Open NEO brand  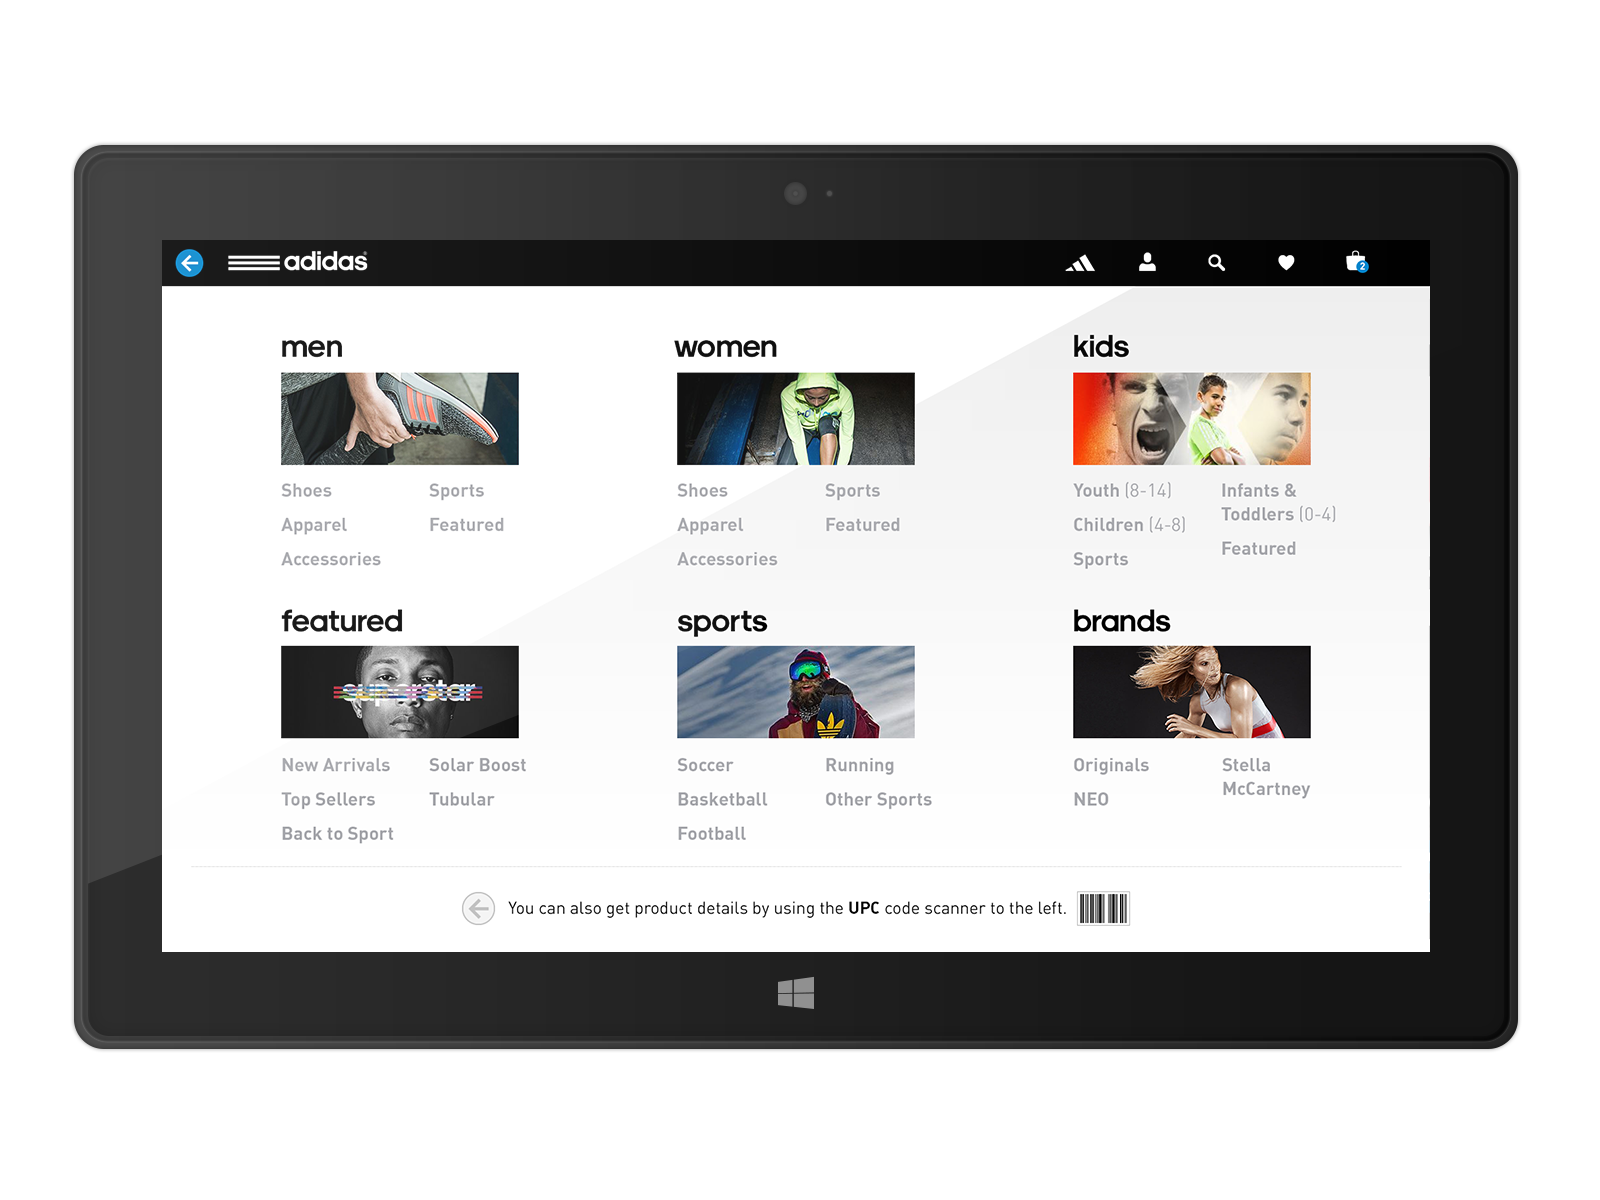tap(1091, 799)
